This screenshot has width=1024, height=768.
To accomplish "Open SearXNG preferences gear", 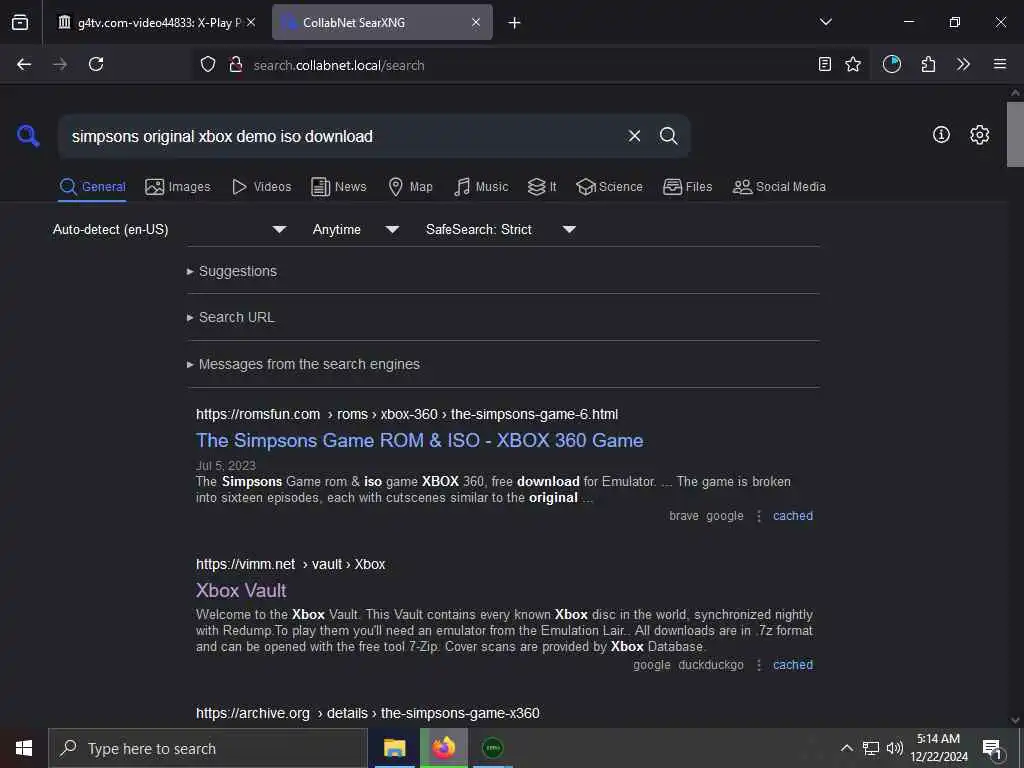I will pyautogui.click(x=979, y=135).
